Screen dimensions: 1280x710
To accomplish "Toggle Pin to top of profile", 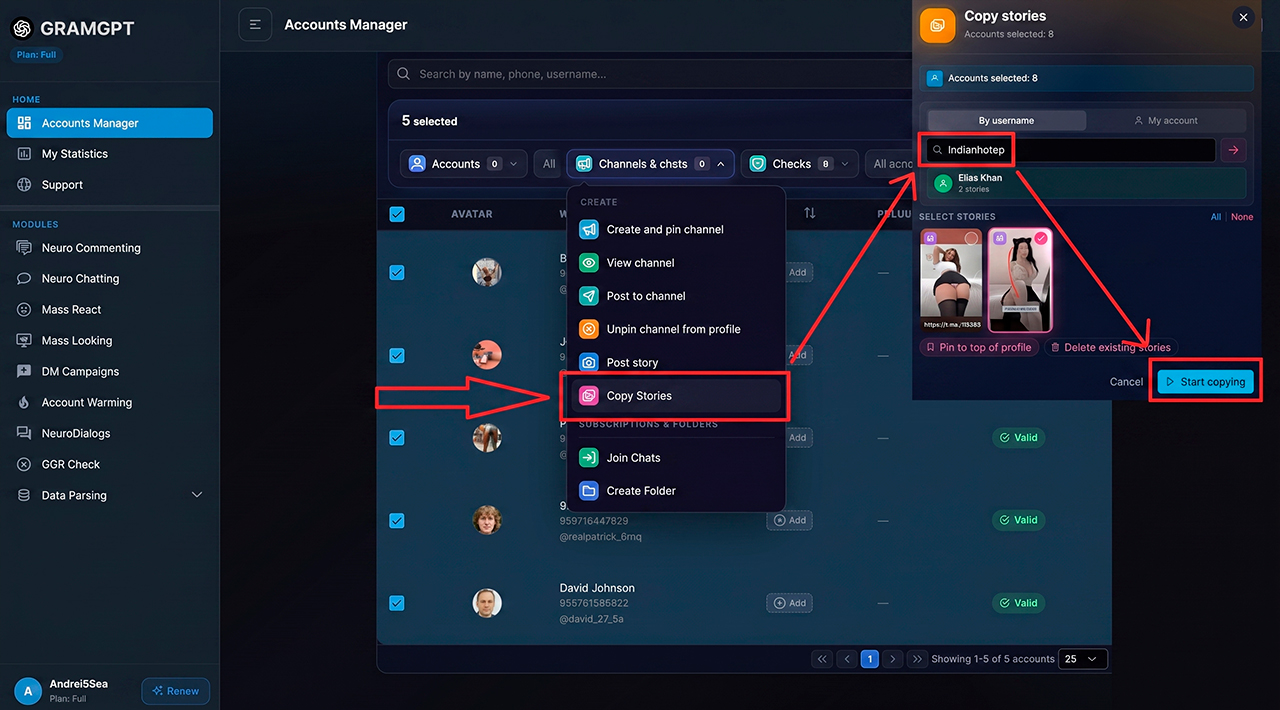I will pos(980,348).
